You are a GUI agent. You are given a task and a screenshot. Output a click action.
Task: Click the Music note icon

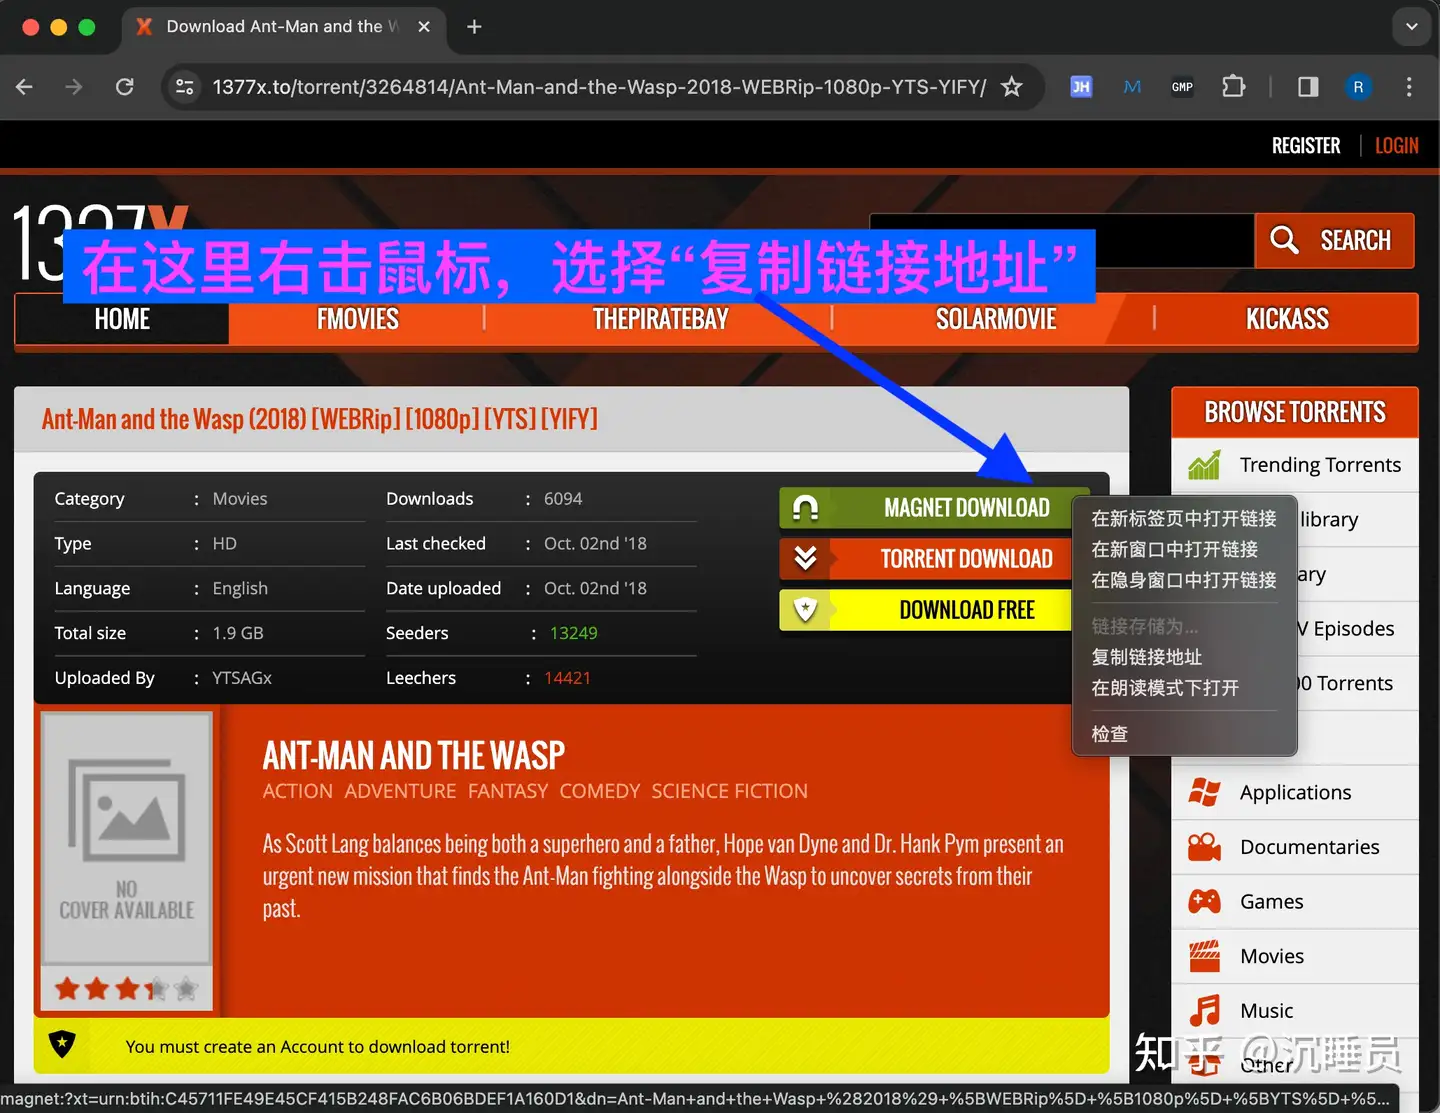(x=1204, y=1011)
